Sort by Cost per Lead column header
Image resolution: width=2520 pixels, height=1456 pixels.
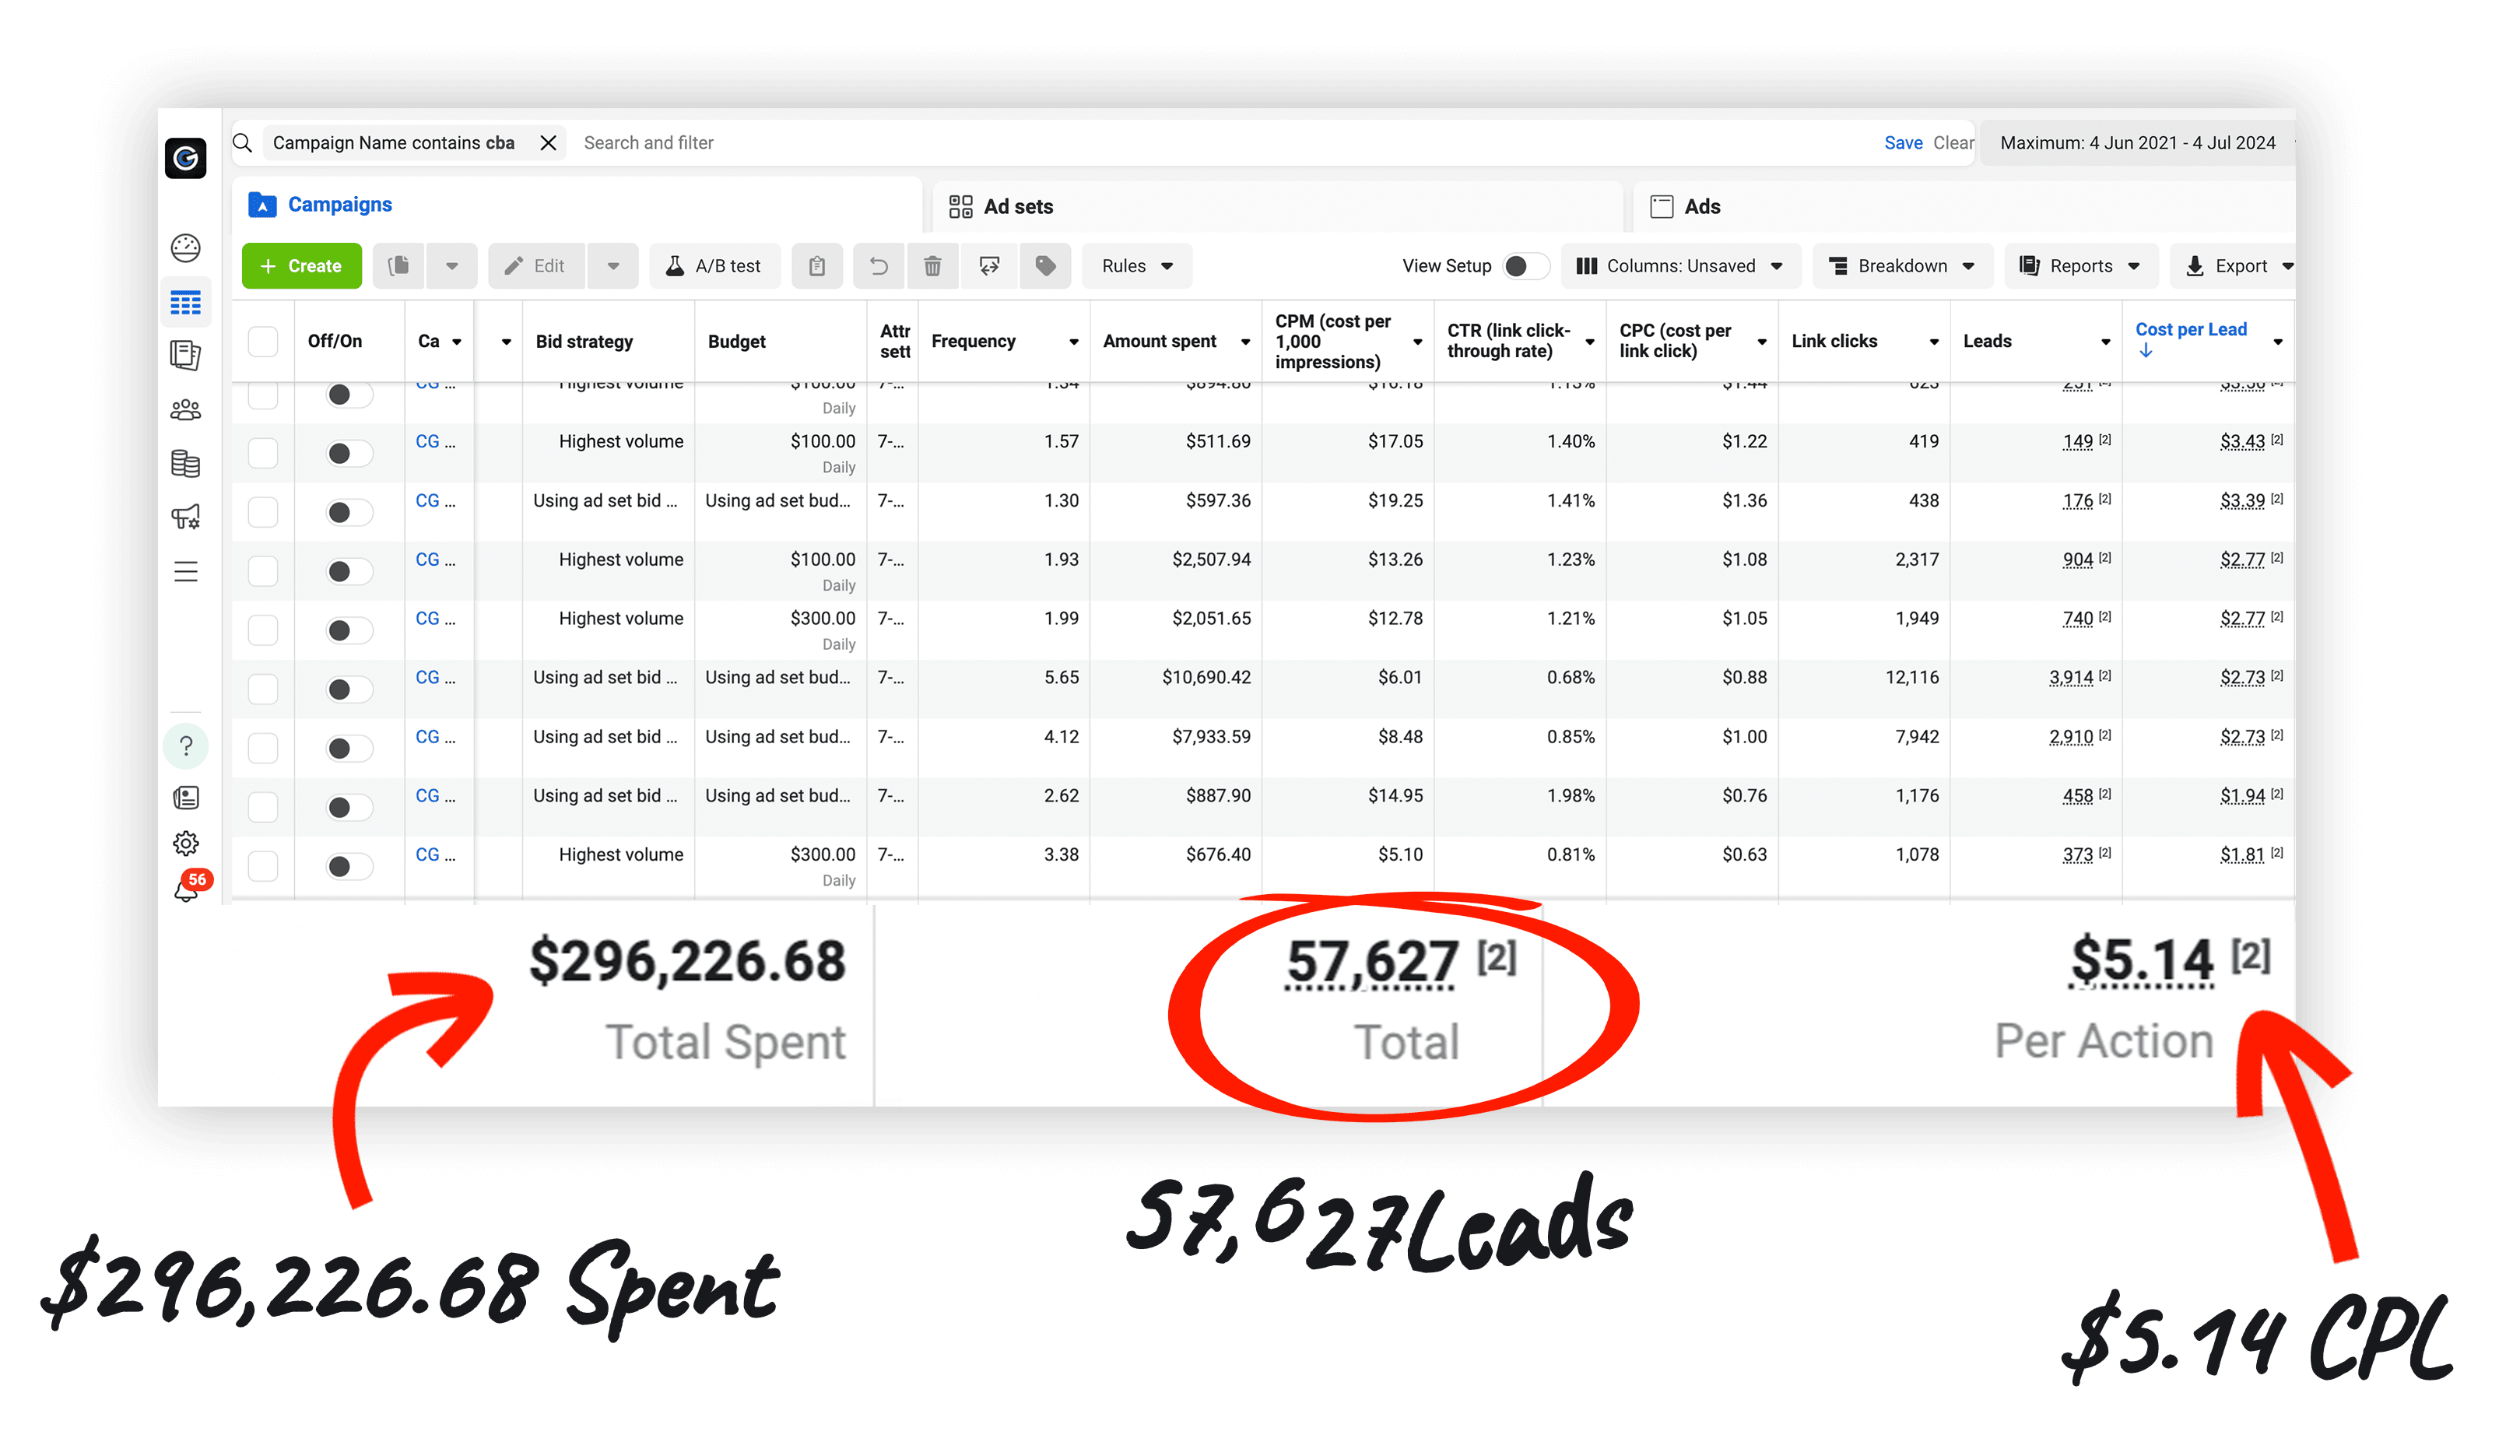(x=2190, y=330)
